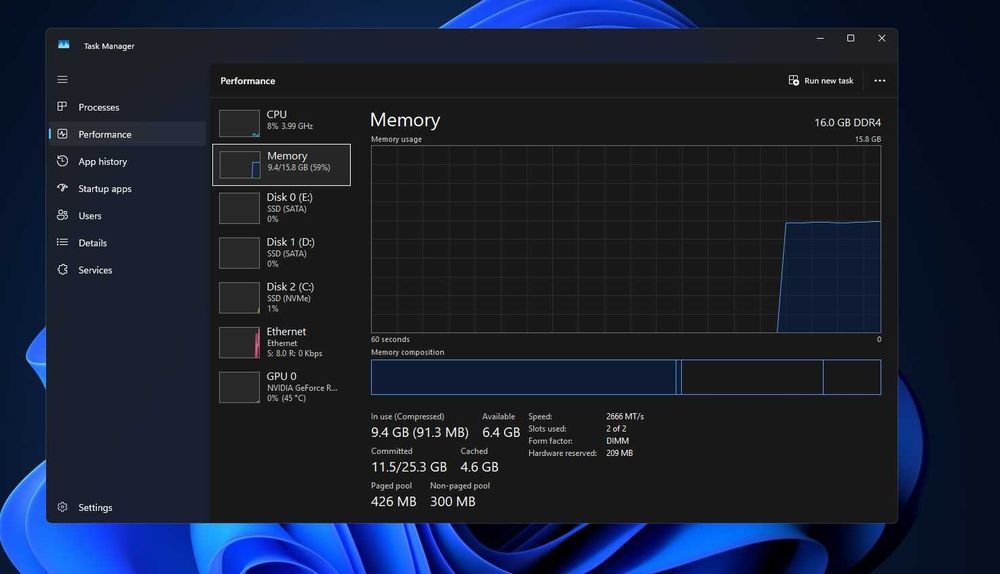Click the App history clock icon
The height and width of the screenshot is (574, 1000).
pos(62,161)
